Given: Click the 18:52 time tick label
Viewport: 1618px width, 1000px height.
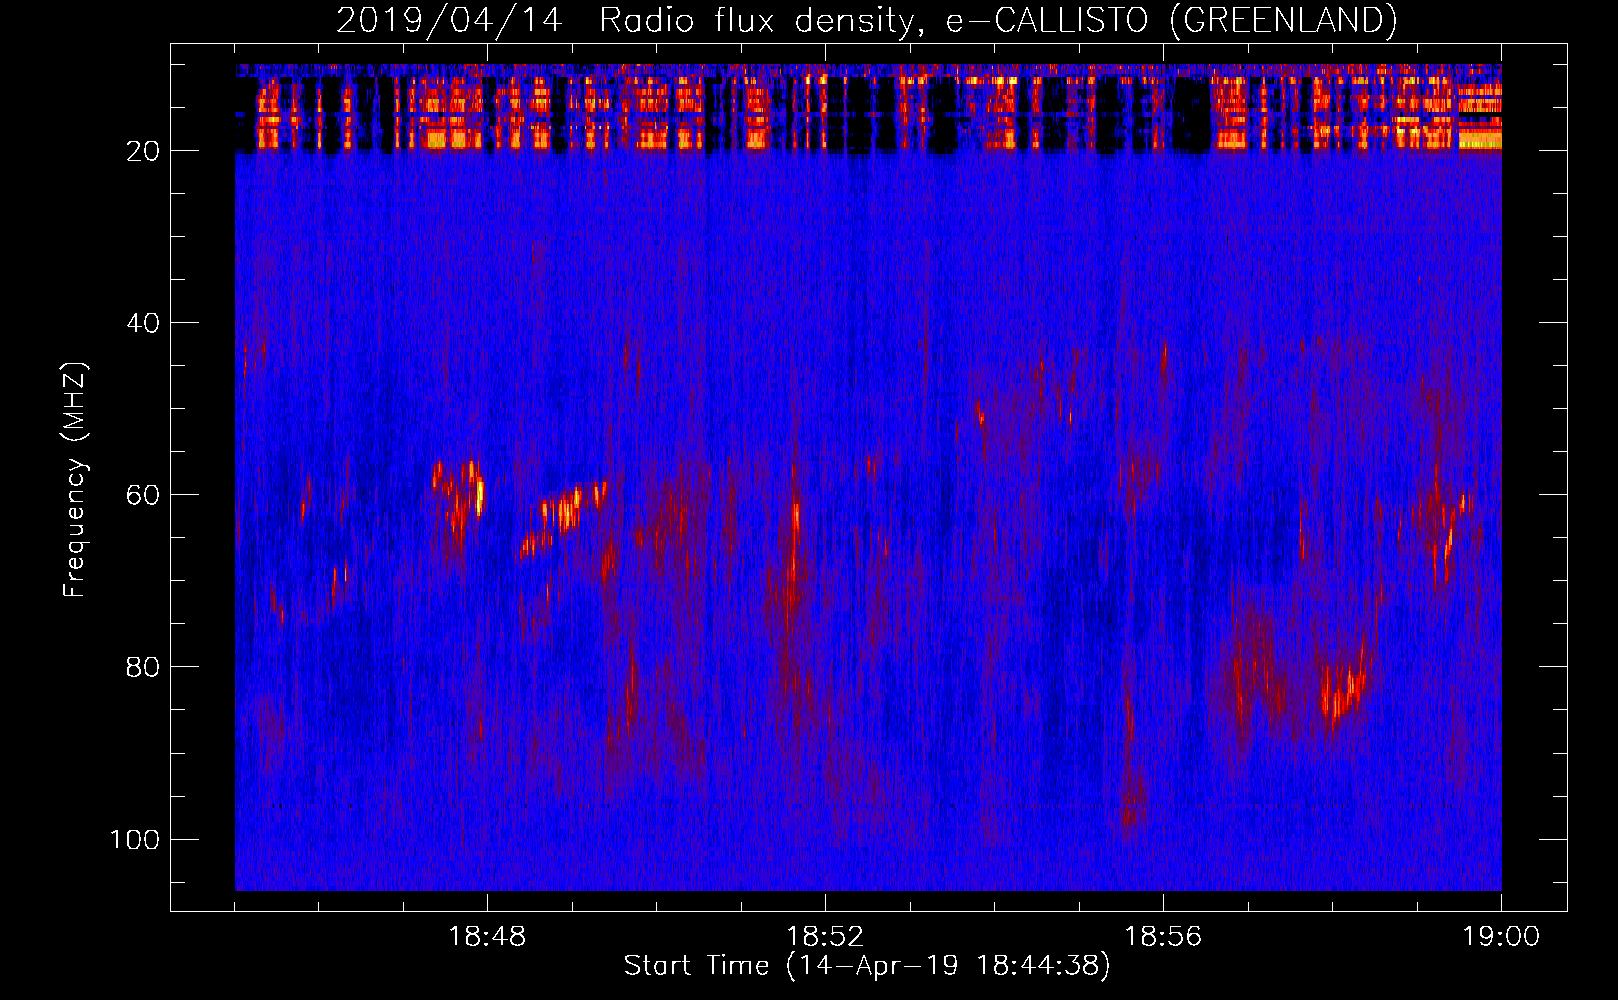Looking at the screenshot, I should (825, 937).
